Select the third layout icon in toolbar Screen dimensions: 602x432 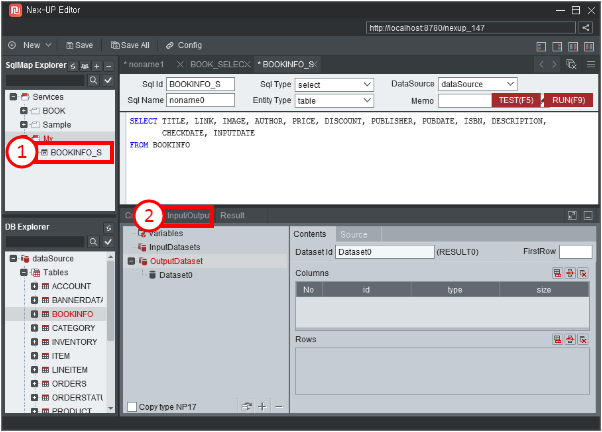pos(573,47)
